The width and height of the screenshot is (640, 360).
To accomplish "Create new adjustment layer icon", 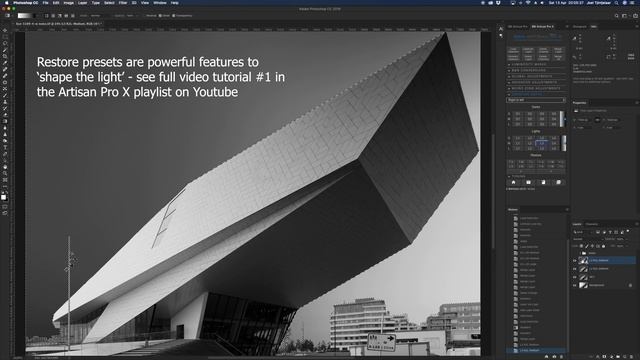I will (611, 356).
